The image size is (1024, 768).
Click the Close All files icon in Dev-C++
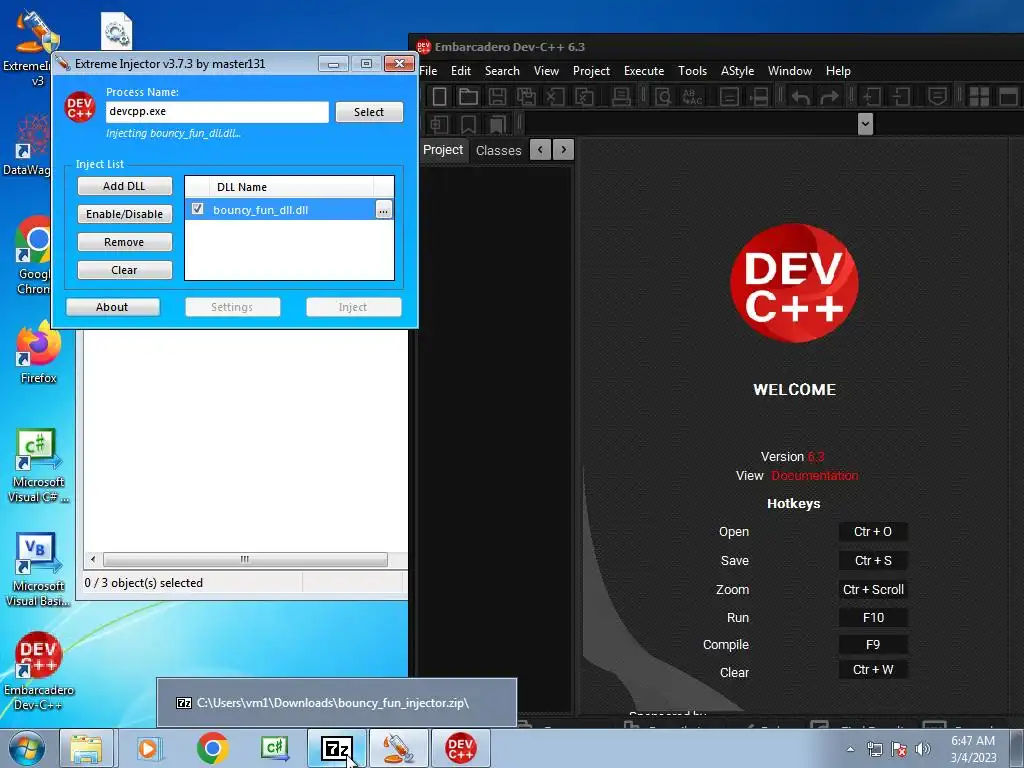[x=584, y=97]
